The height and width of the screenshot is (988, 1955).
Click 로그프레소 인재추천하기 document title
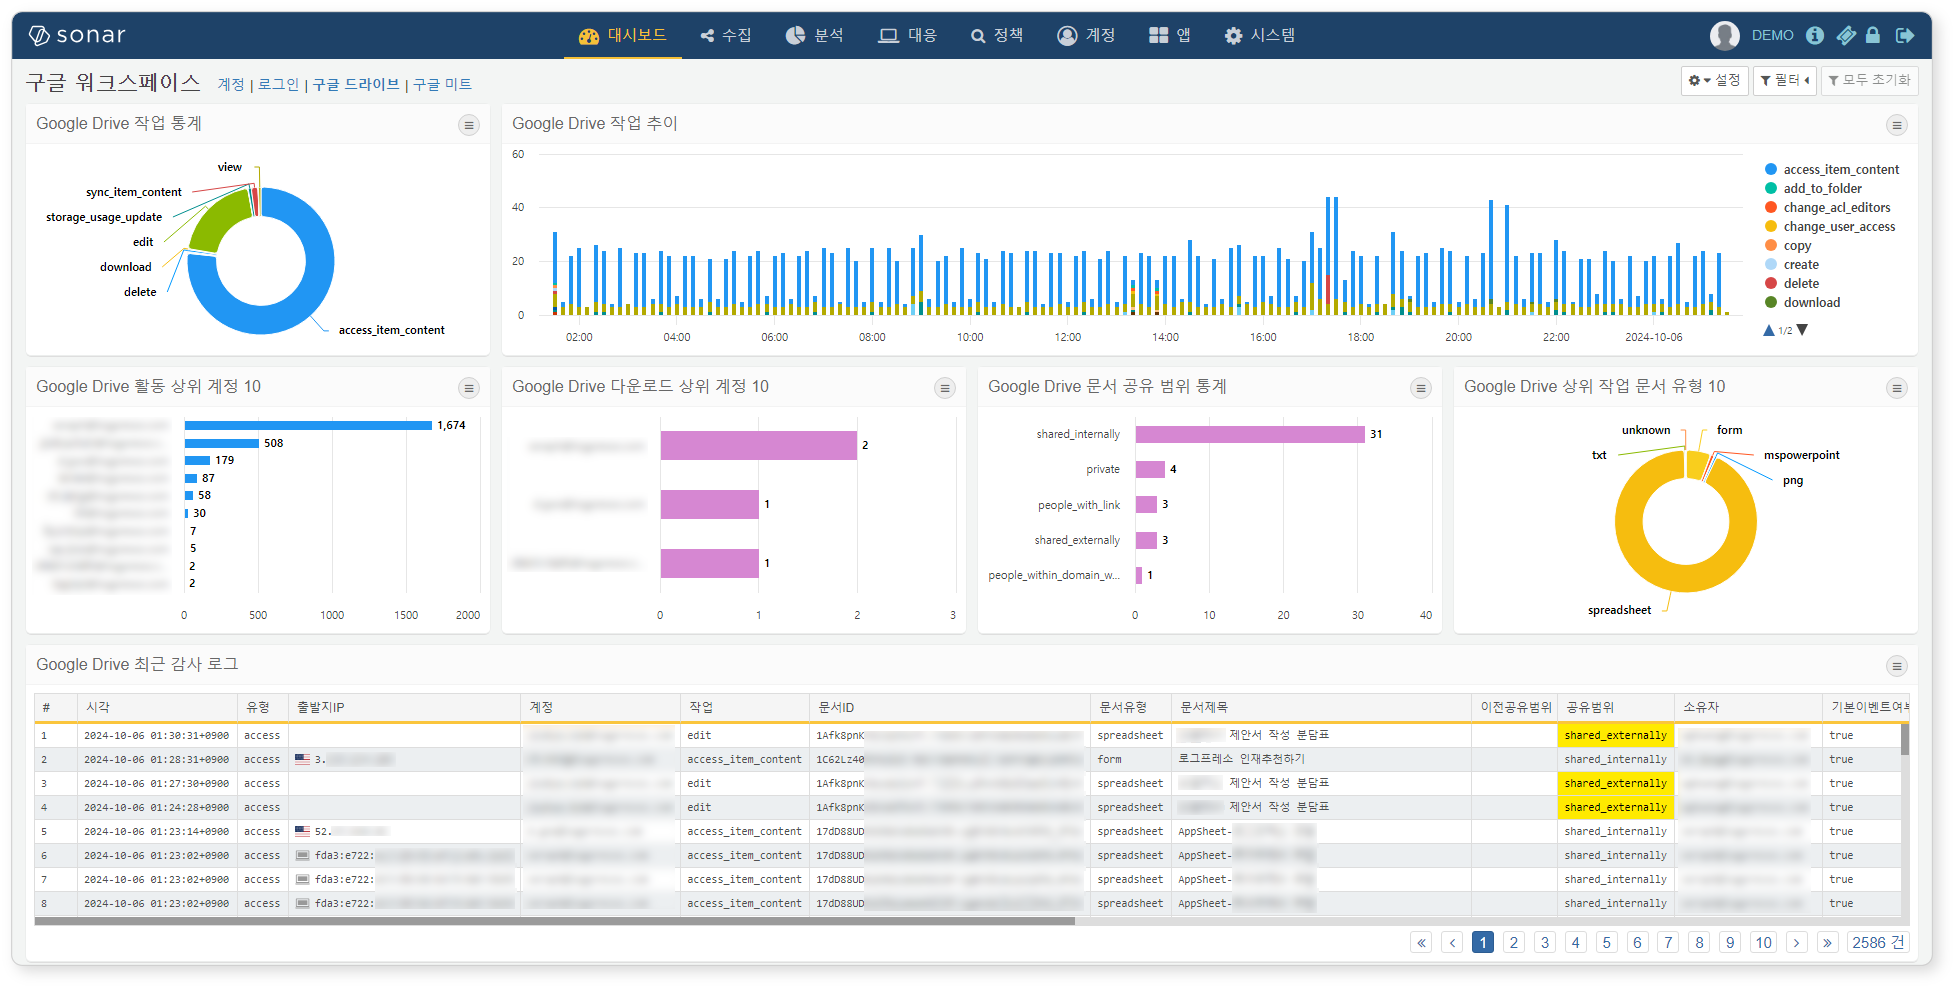pos(1241,759)
